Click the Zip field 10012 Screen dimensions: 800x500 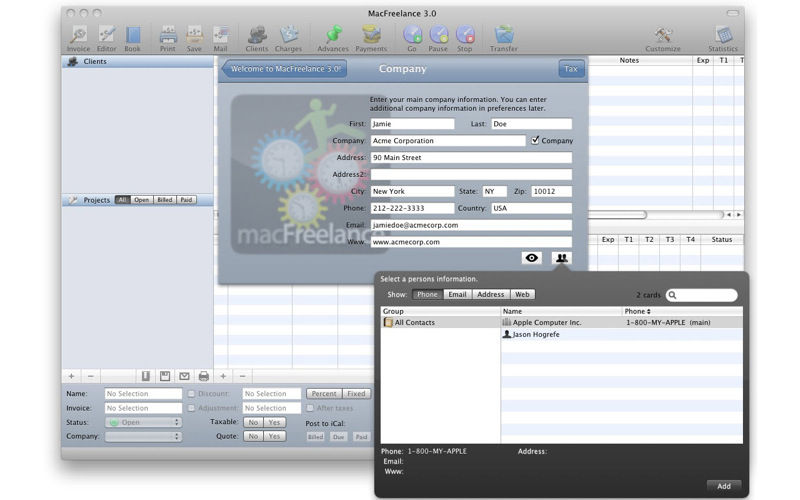[552, 191]
